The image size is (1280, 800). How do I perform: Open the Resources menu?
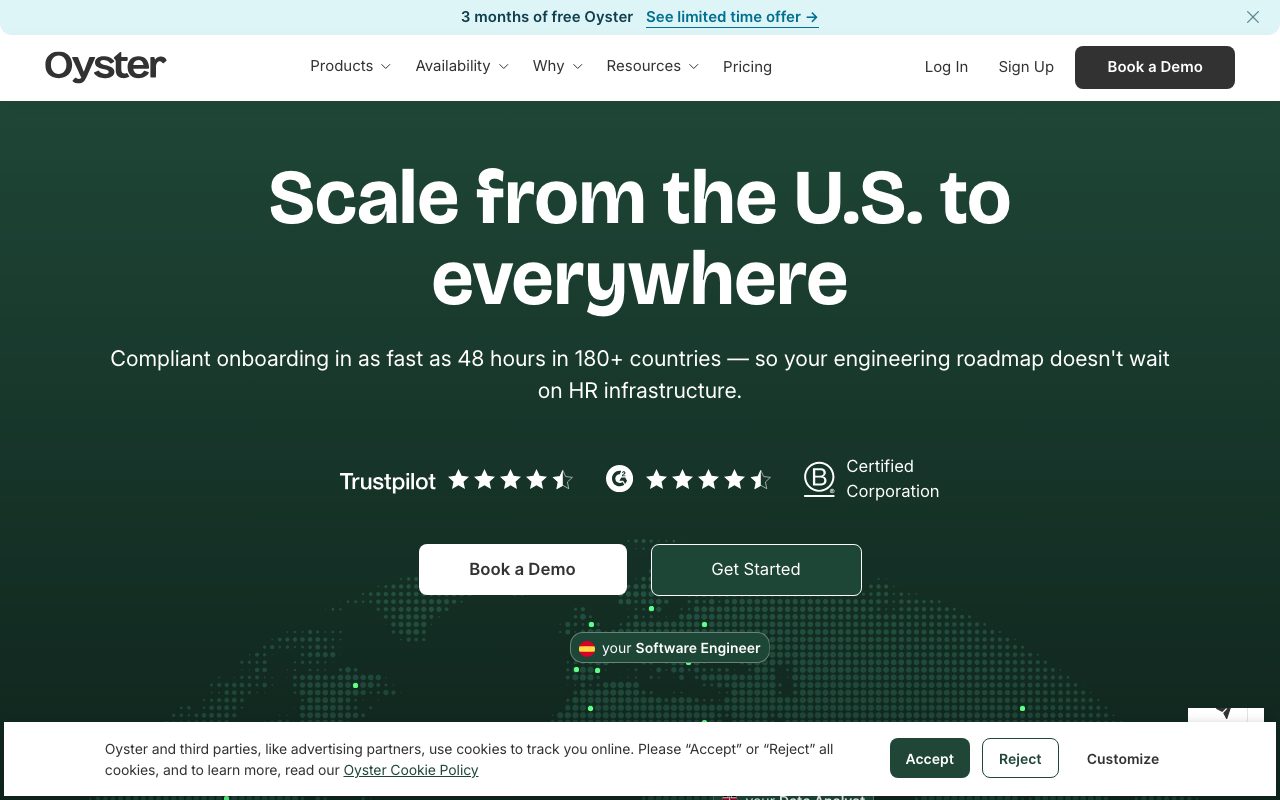(x=653, y=66)
